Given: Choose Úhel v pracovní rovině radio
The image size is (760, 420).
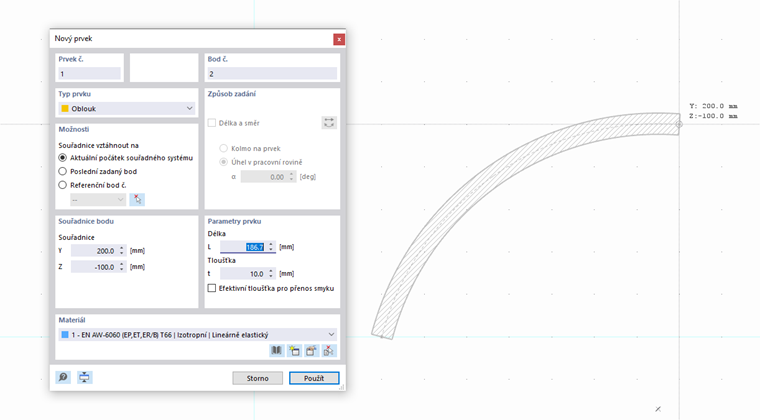Looking at the screenshot, I should click(223, 162).
